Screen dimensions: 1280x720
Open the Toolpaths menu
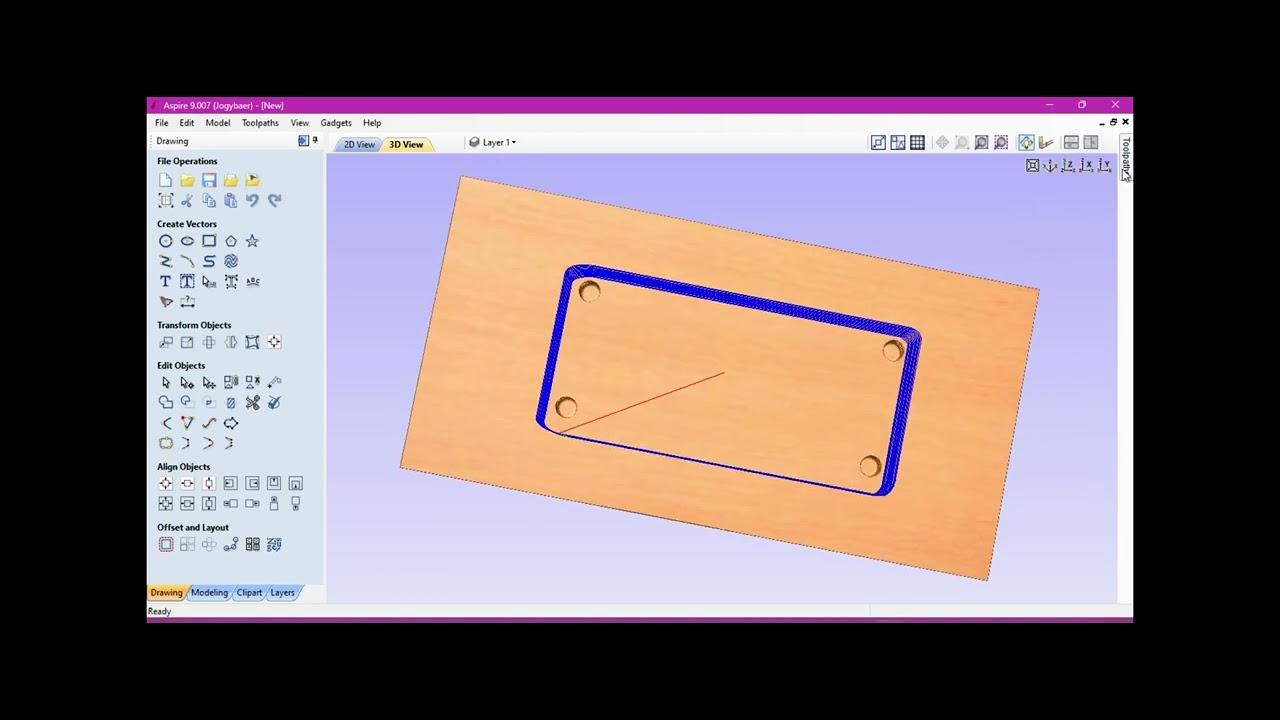pos(260,123)
